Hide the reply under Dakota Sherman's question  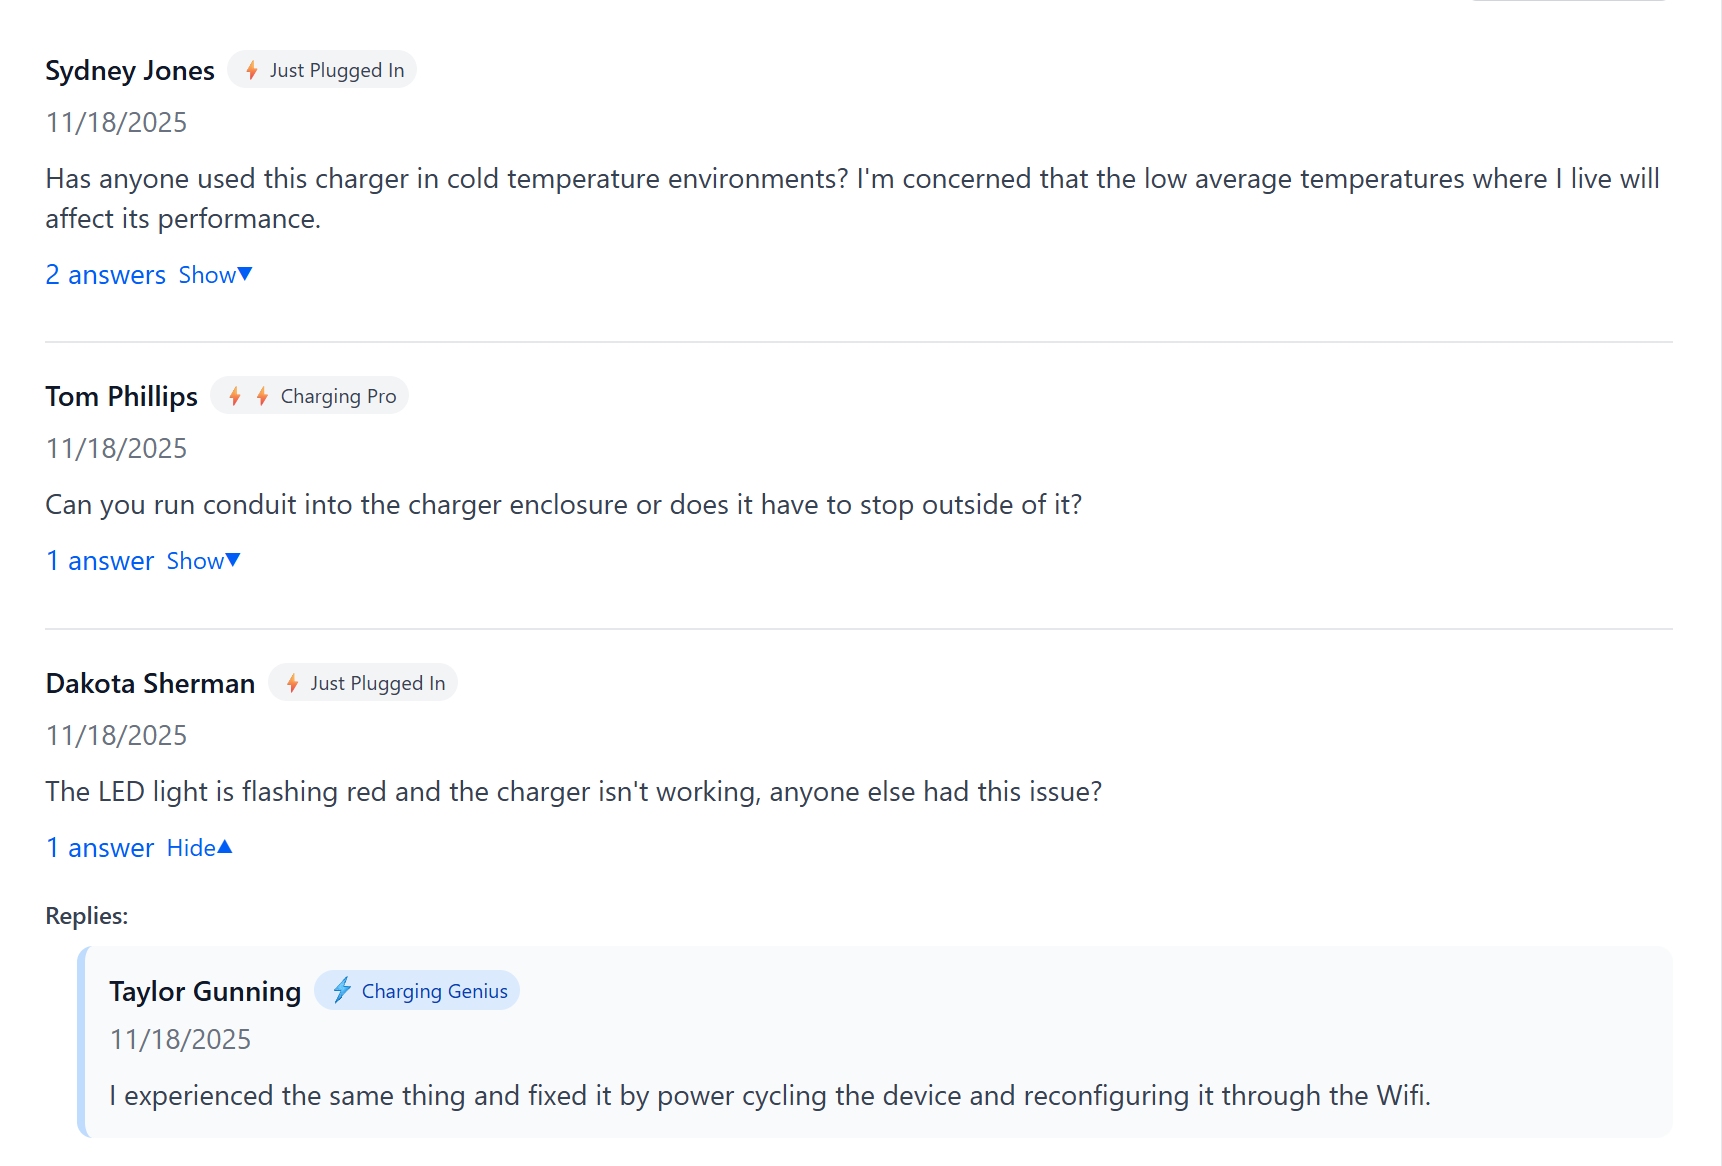pyautogui.click(x=198, y=847)
